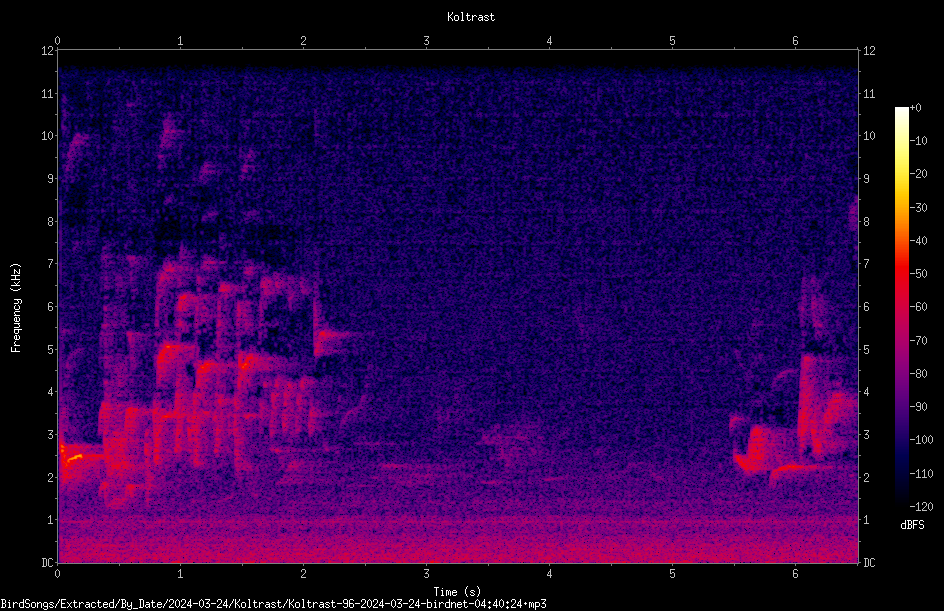Screen dimensions: 944x611
Task: Click the bright yellow call near 2.5 kHz
Action: pyautogui.click(x=73, y=458)
